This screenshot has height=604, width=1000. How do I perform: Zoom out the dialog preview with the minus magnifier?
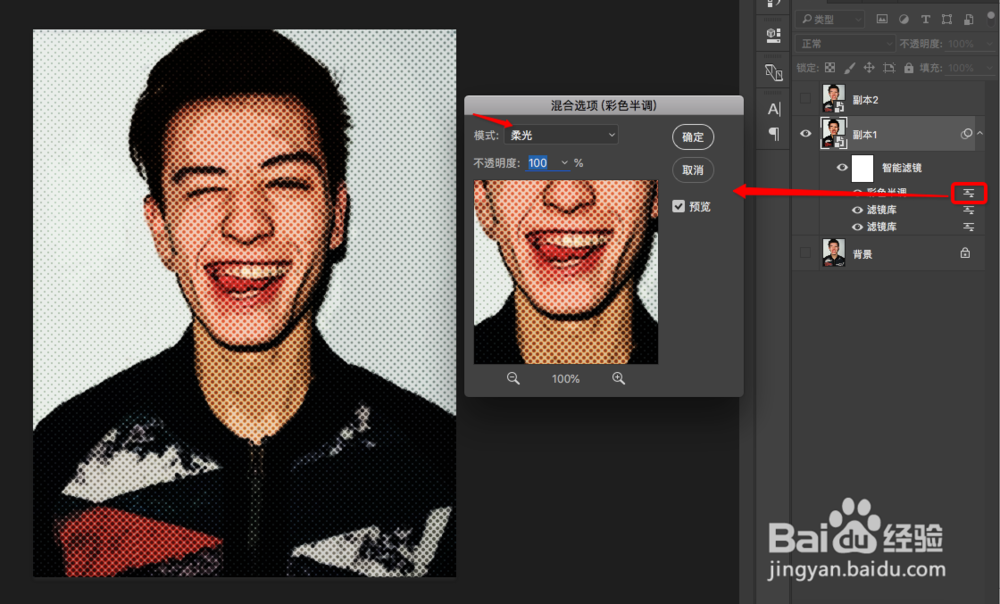tap(513, 379)
